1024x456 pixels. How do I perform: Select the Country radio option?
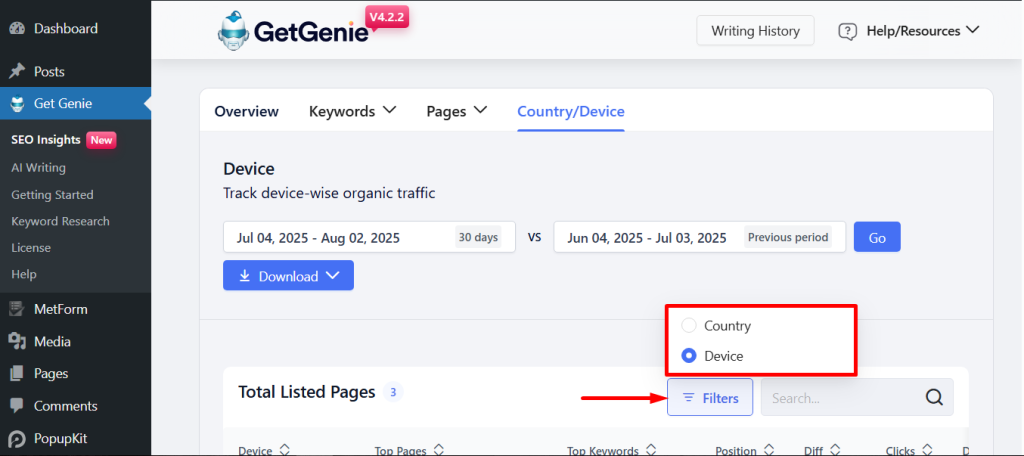point(688,325)
